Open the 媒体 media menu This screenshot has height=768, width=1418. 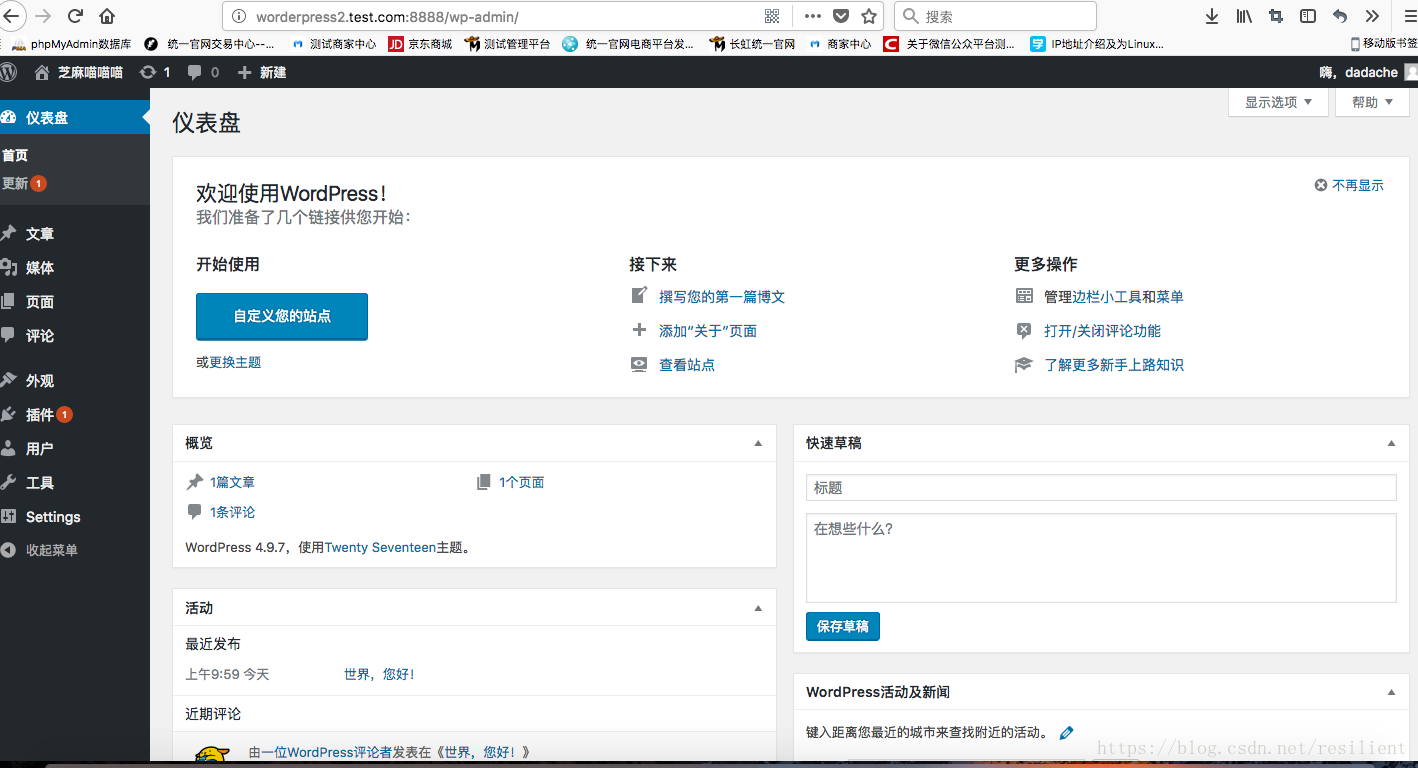(75, 268)
